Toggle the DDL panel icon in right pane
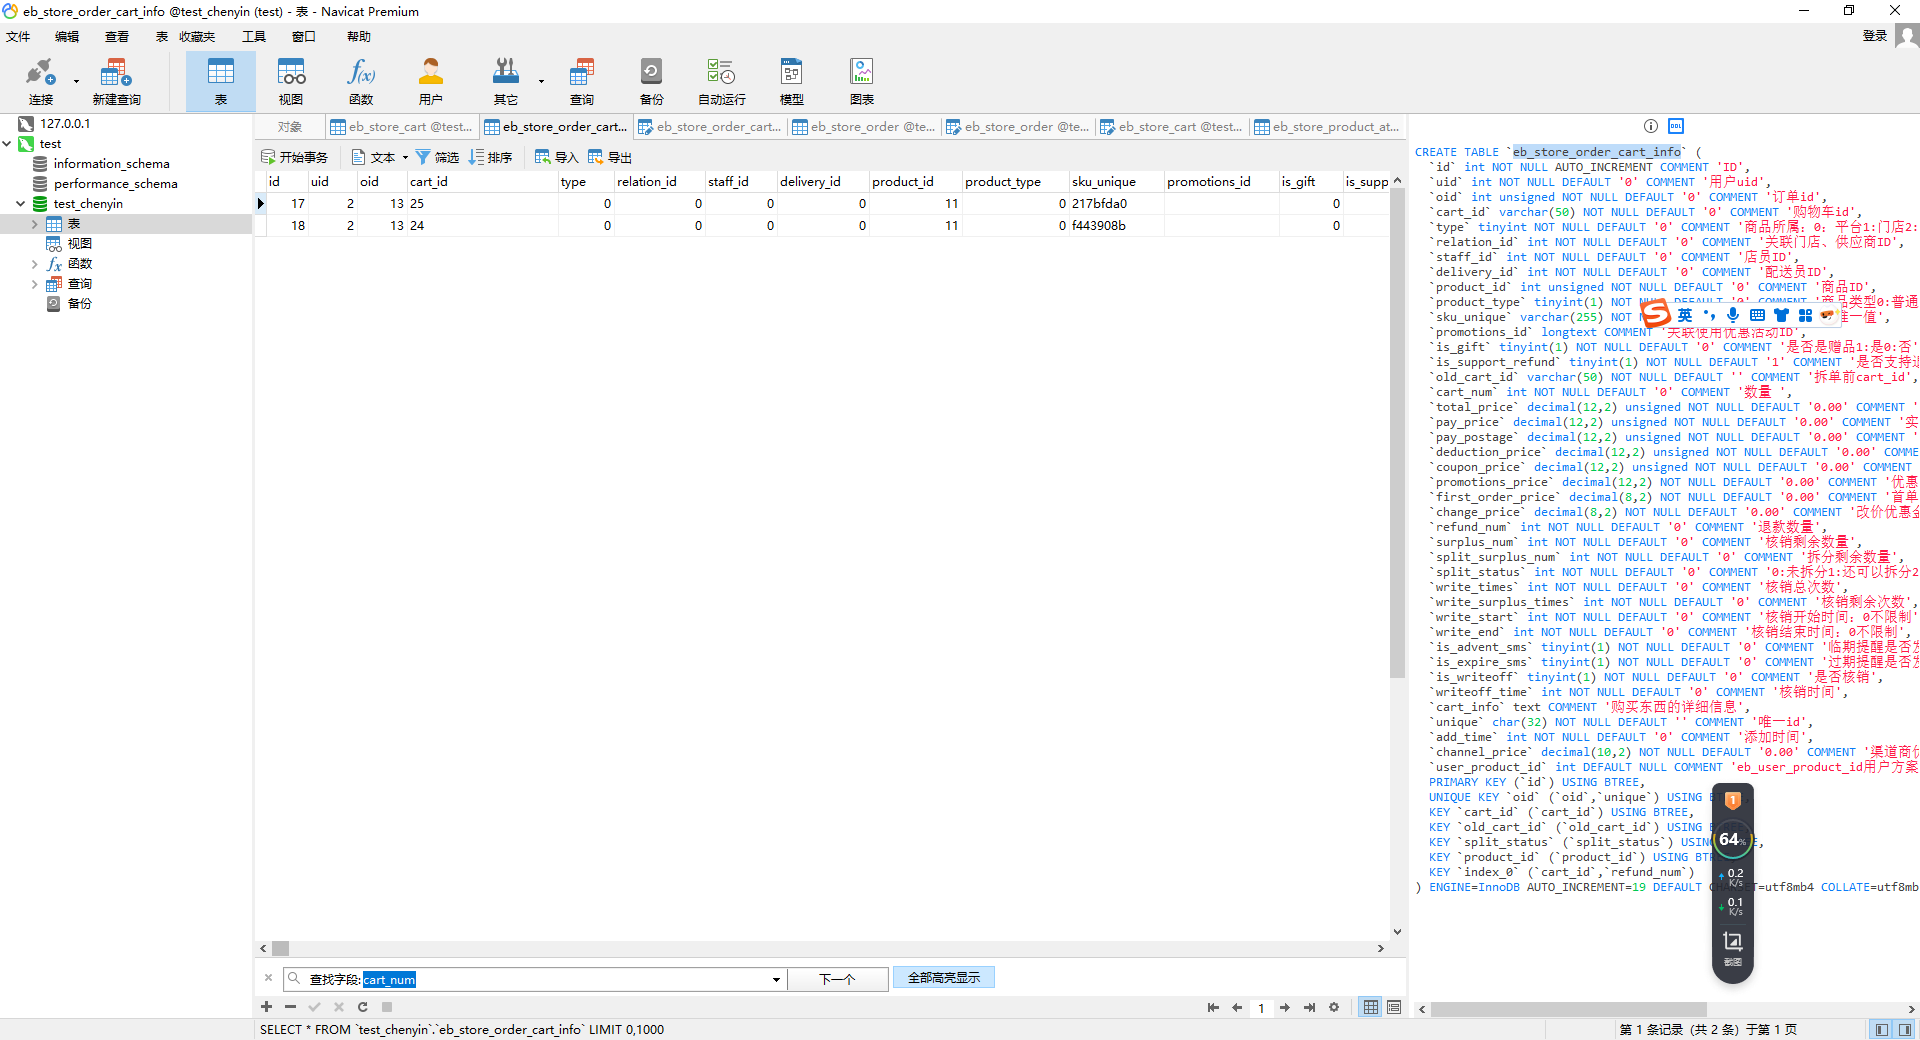1920x1040 pixels. pos(1676,126)
